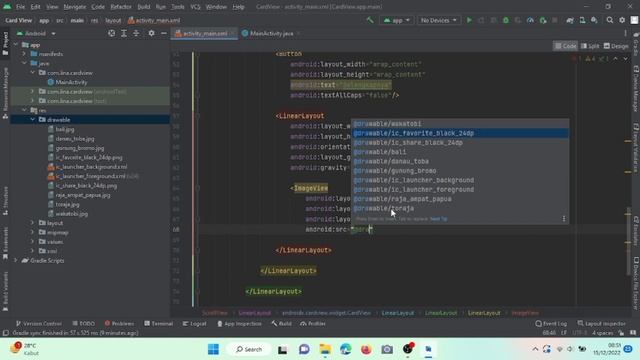The image size is (640, 360).
Task: Open the app run configuration dropdown
Action: coord(396,20)
